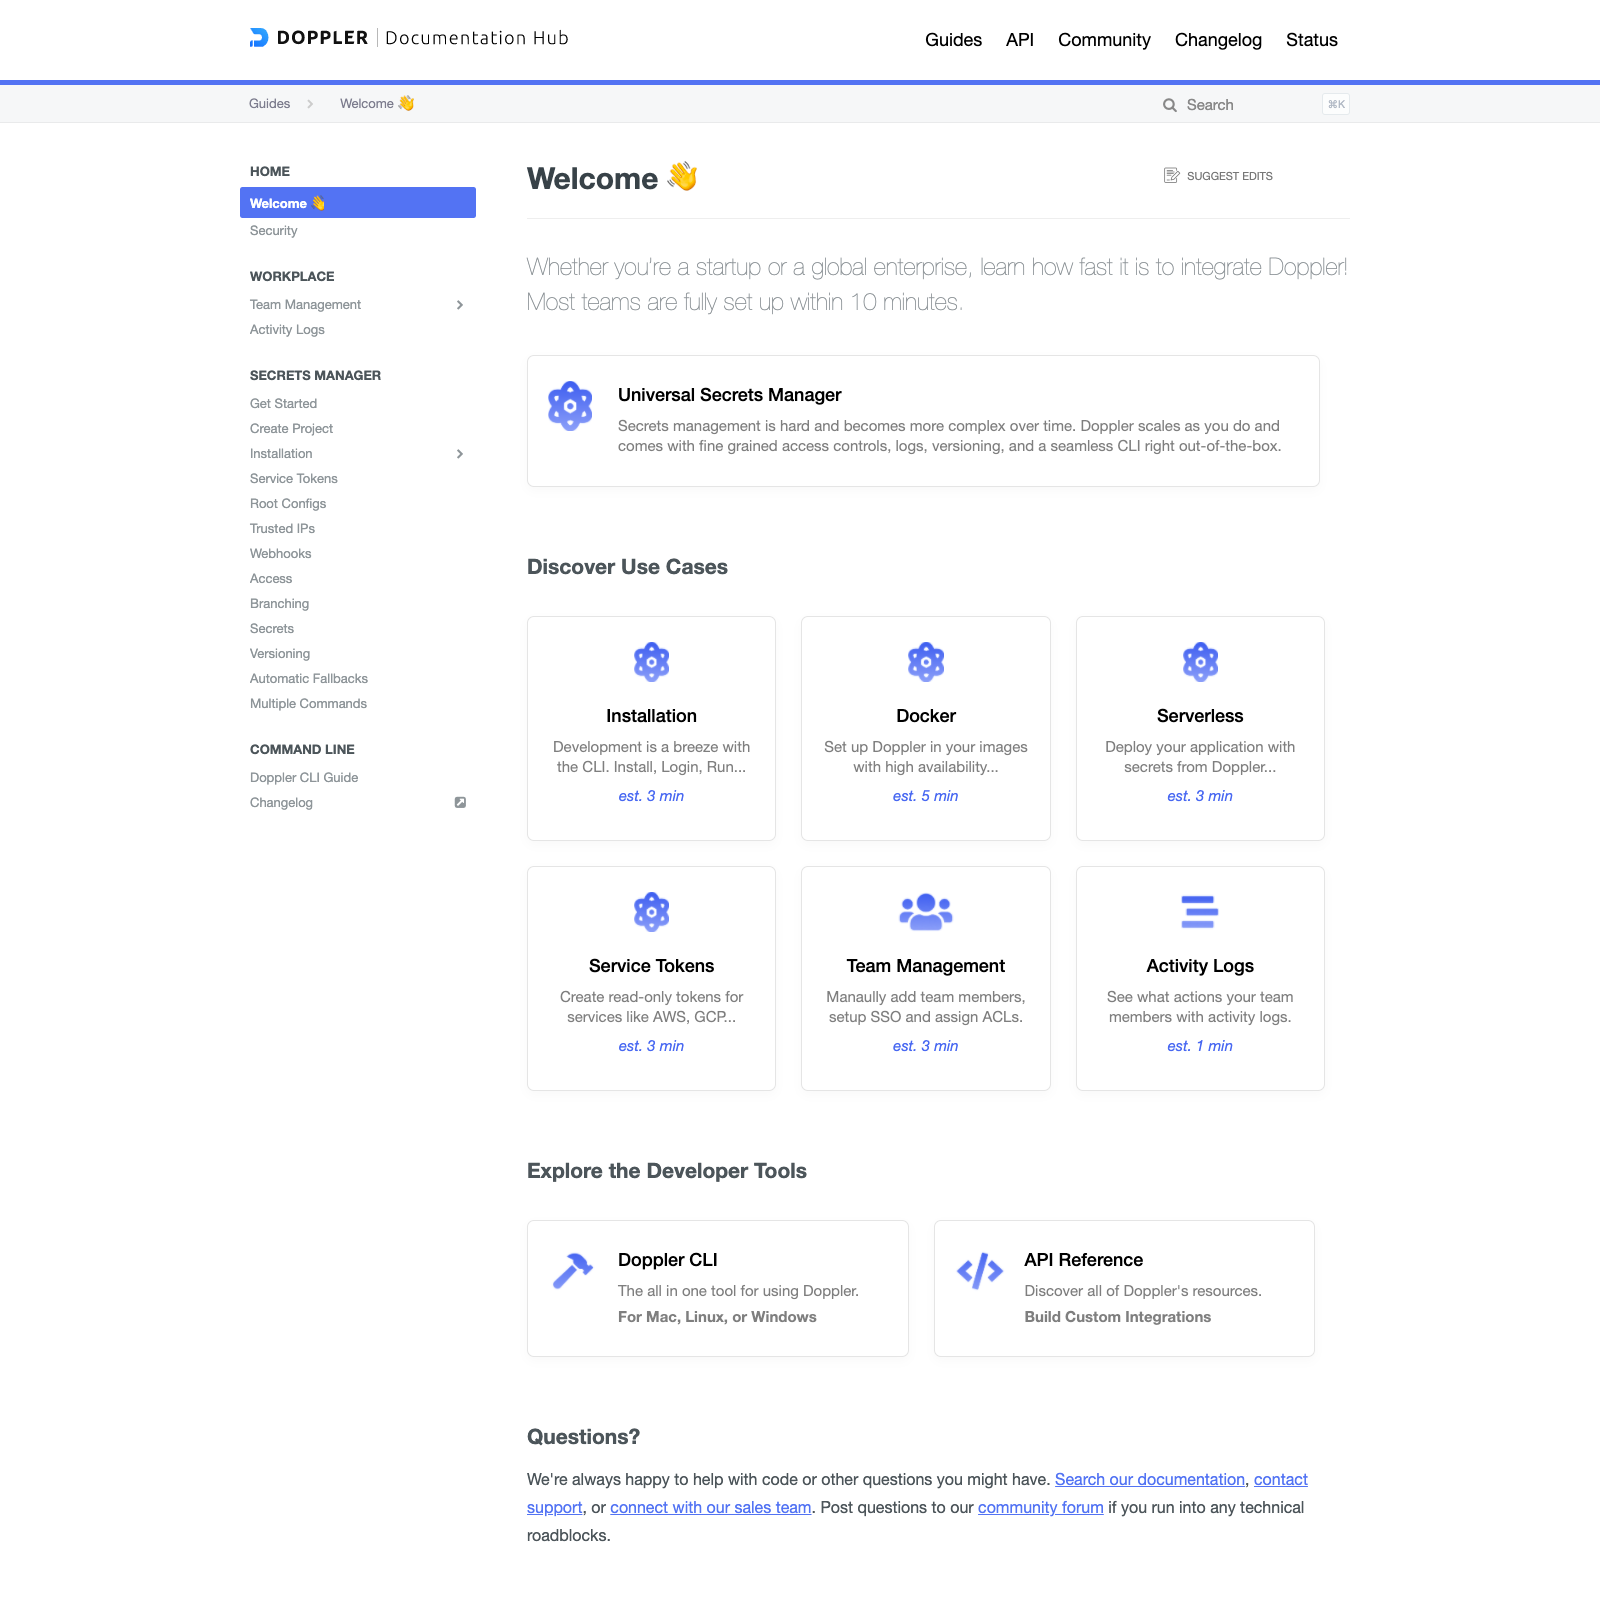The width and height of the screenshot is (1600, 1600).
Task: Follow the connect with our sales team link
Action: click(x=711, y=1507)
